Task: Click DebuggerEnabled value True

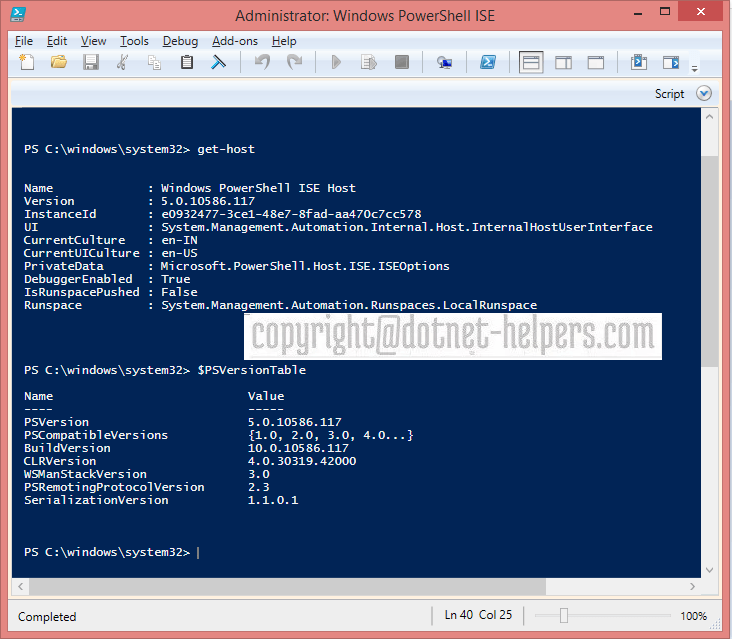Action: (x=176, y=279)
